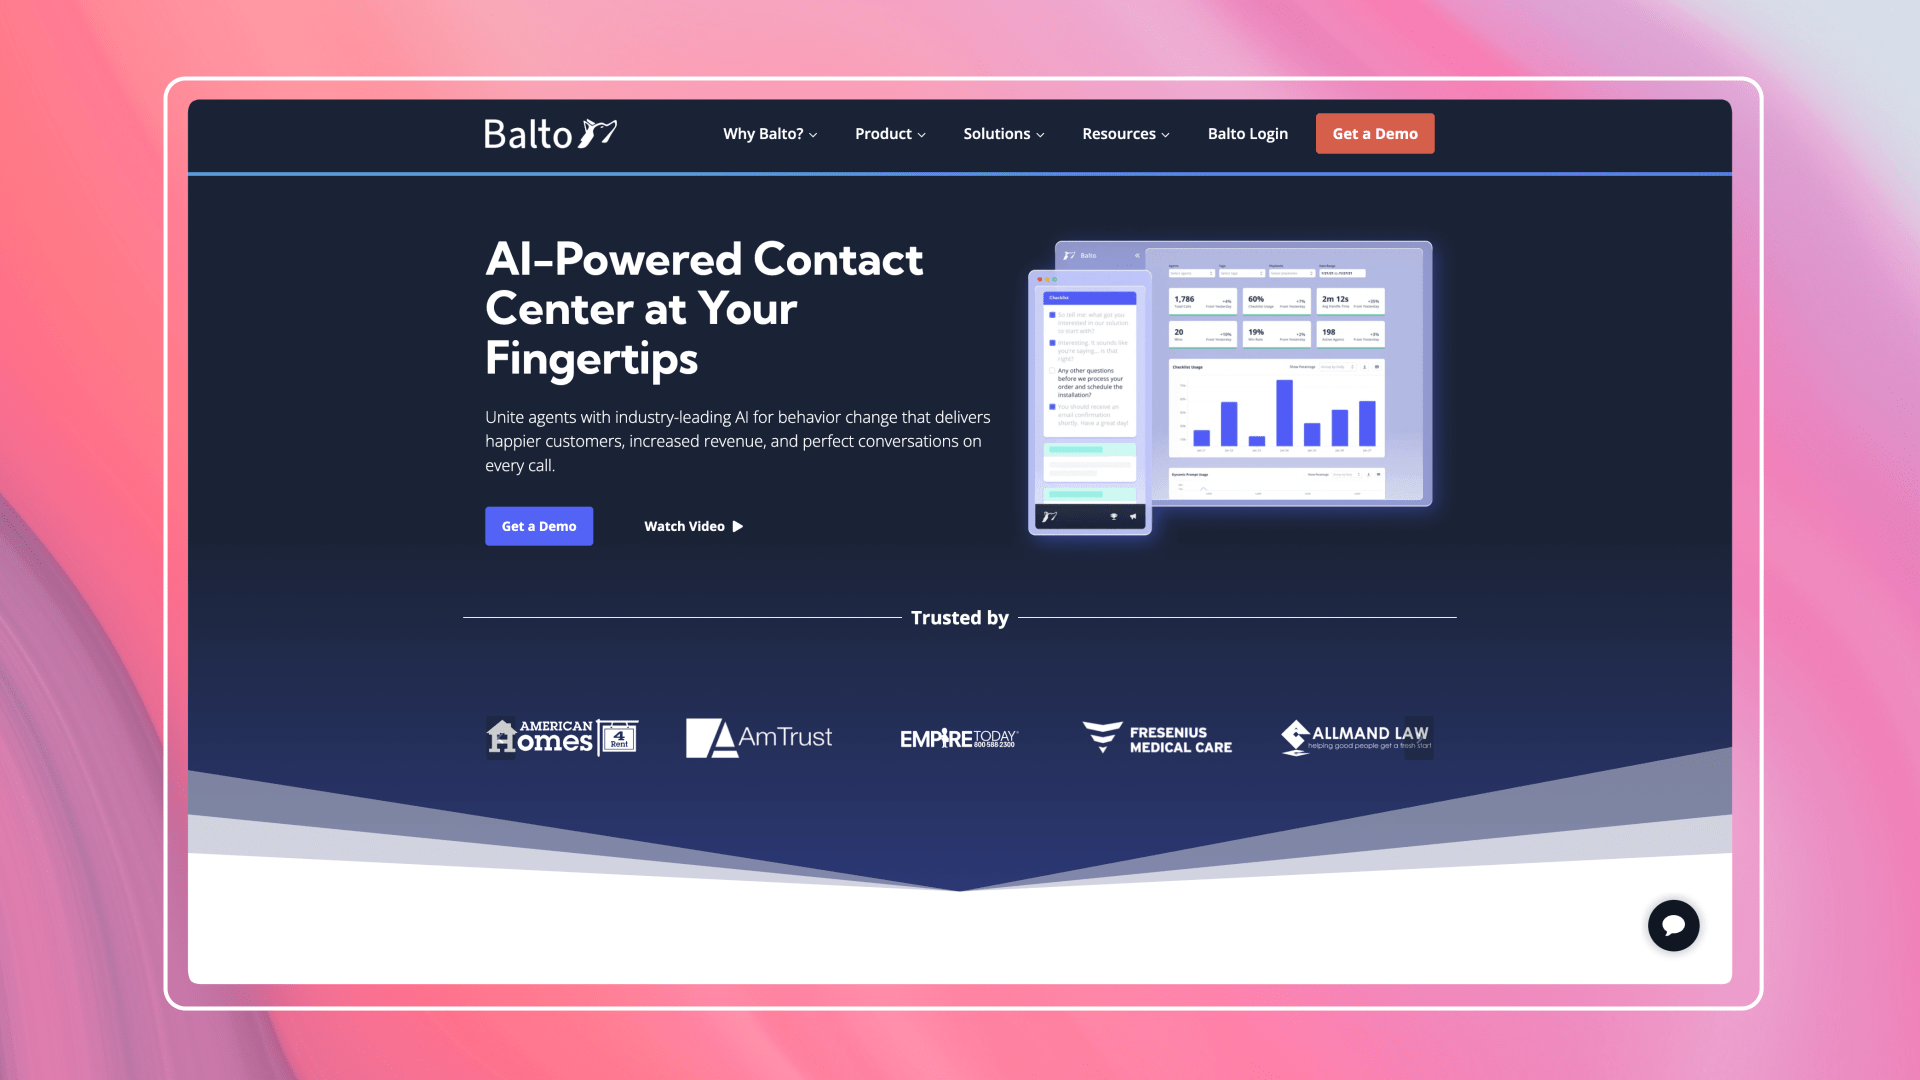Click the Get a Demo button hero

coord(538,526)
